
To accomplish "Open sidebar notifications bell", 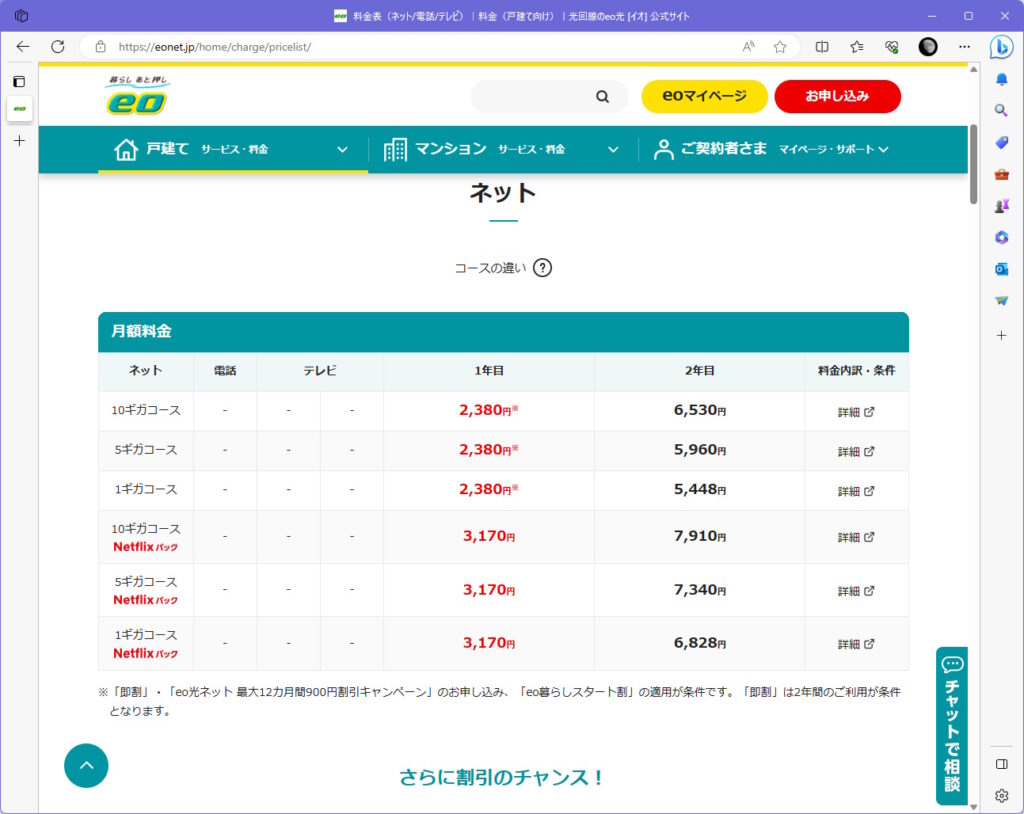I will 1001,80.
